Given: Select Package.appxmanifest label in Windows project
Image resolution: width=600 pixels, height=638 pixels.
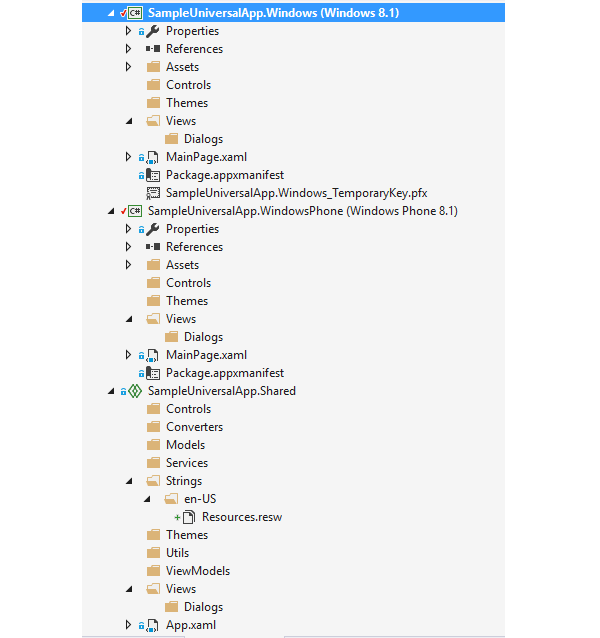Looking at the screenshot, I should (225, 175).
